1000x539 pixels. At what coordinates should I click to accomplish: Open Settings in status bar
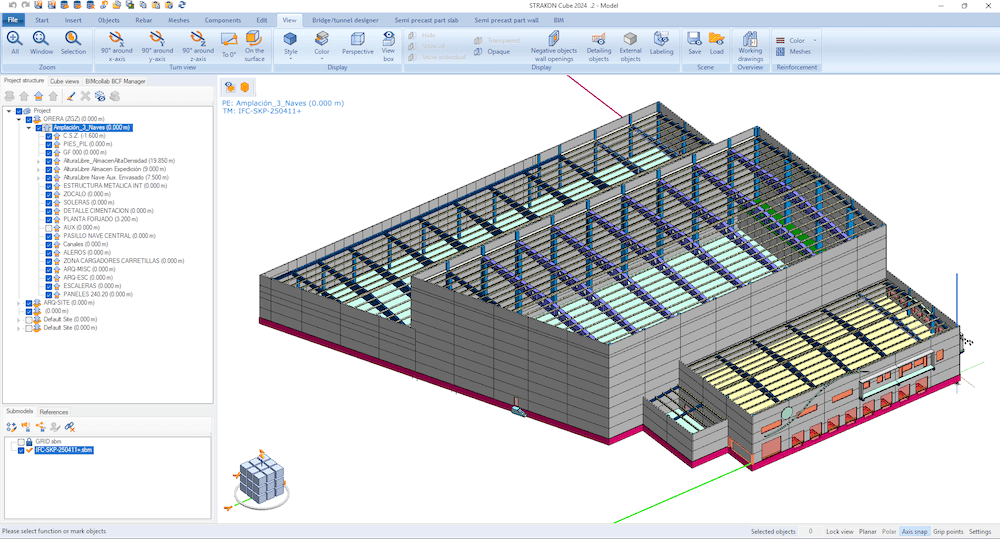[x=980, y=531]
